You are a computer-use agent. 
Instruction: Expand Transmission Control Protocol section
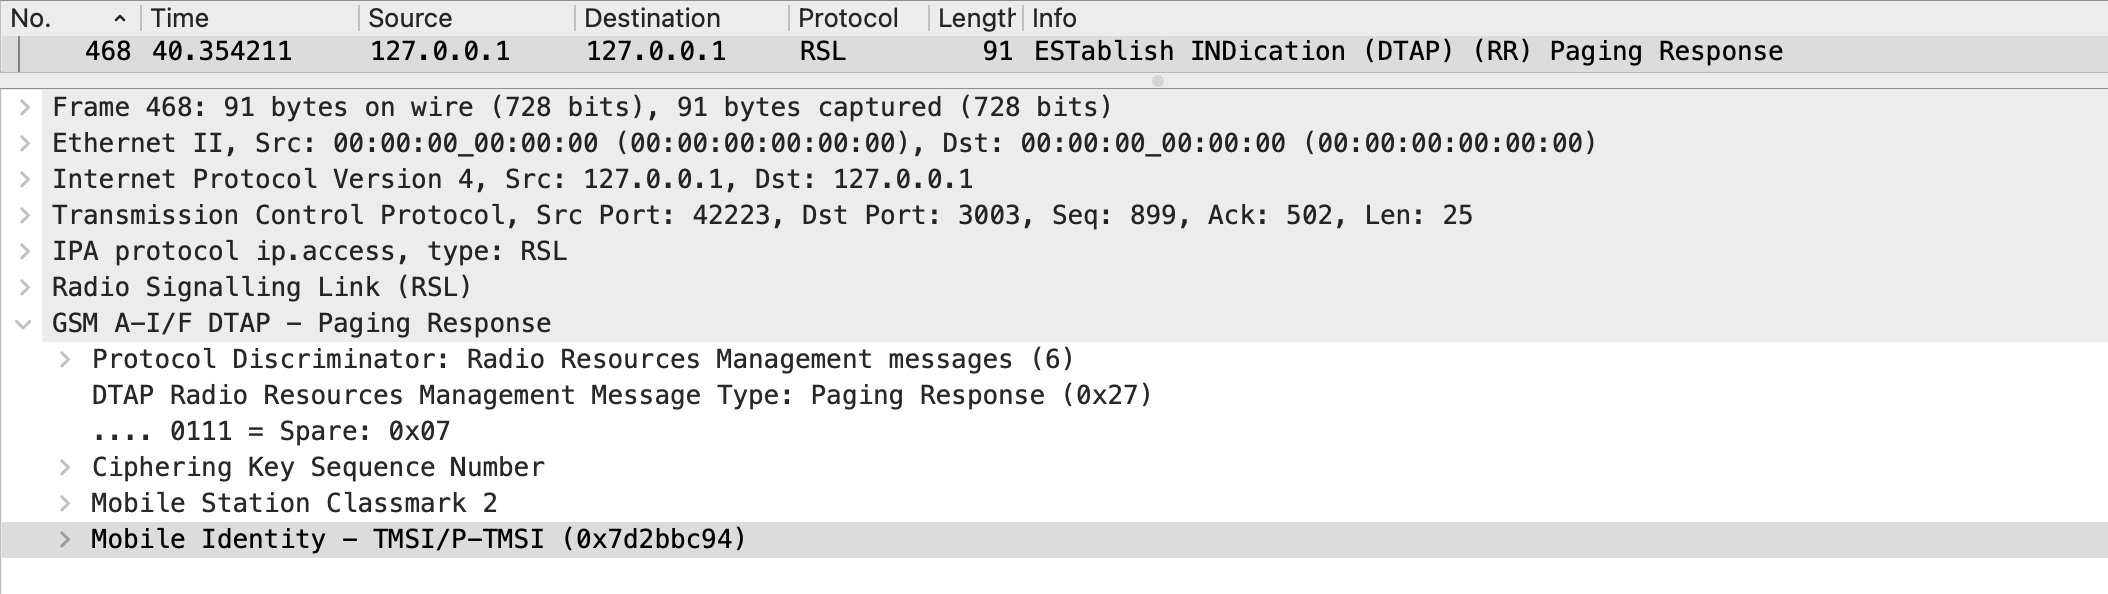point(24,215)
